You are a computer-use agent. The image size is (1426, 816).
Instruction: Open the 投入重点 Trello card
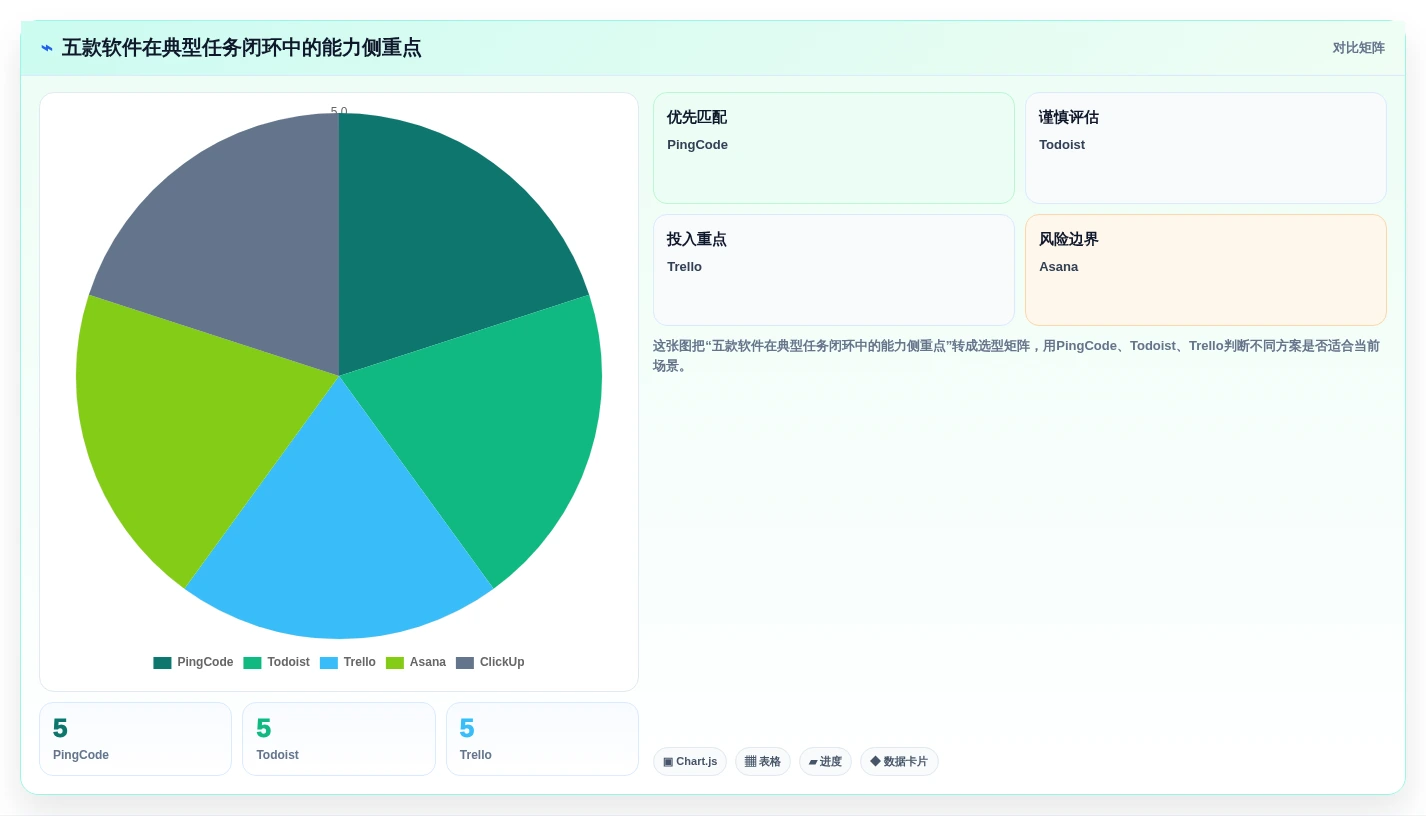834,270
